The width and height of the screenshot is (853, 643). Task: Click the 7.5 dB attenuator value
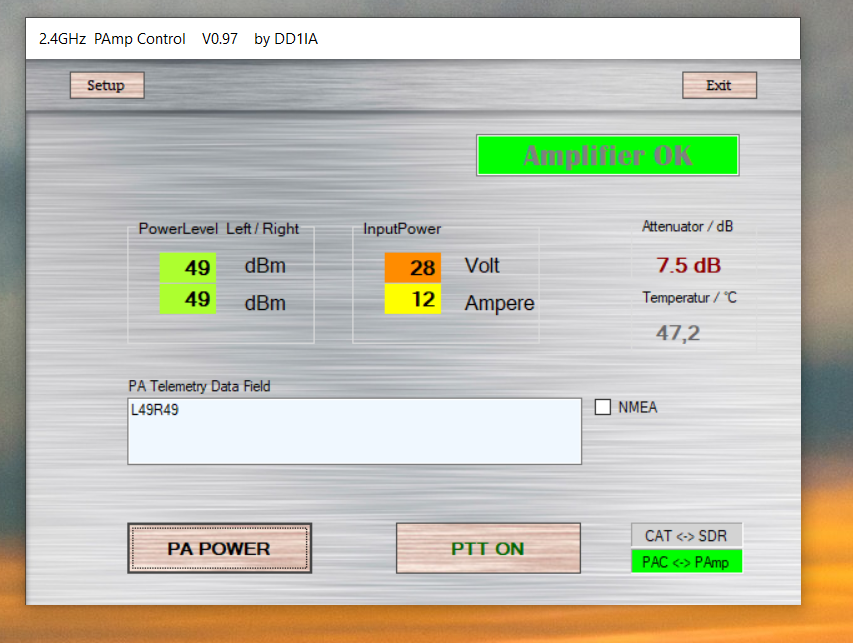click(x=689, y=265)
